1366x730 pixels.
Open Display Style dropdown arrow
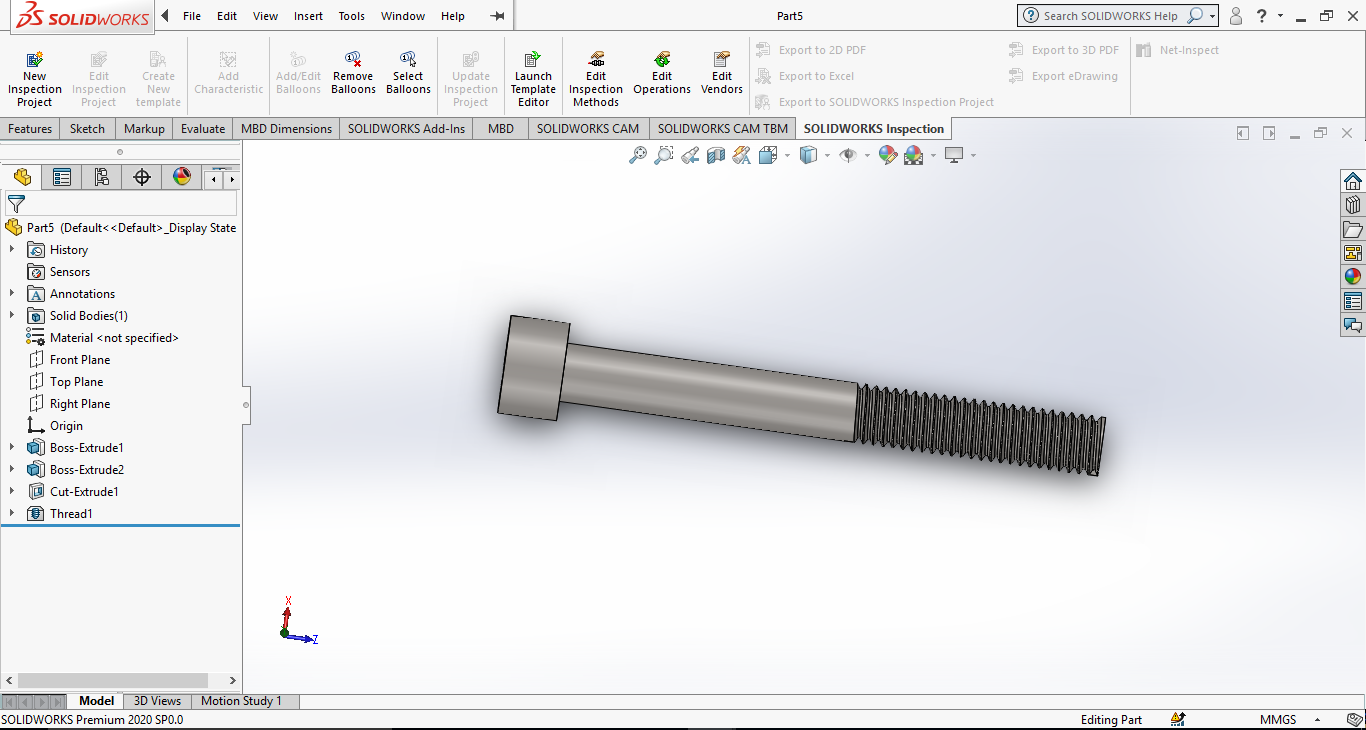827,155
